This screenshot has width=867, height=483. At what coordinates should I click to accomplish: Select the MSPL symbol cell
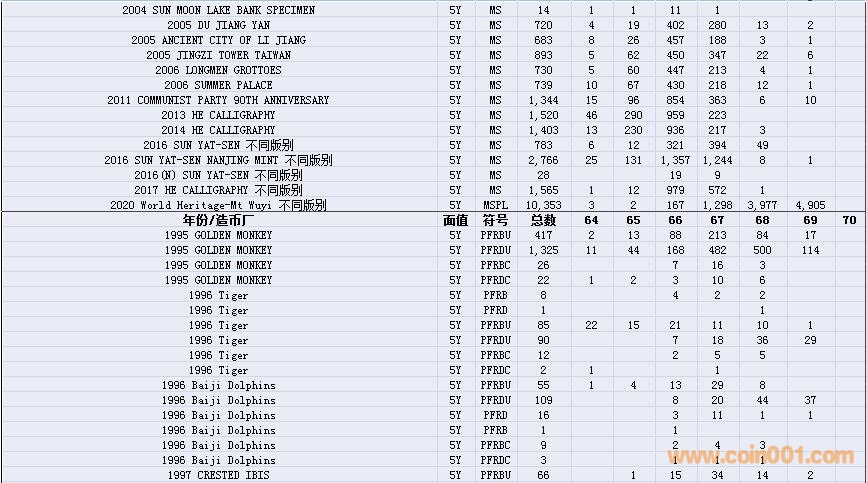(495, 205)
